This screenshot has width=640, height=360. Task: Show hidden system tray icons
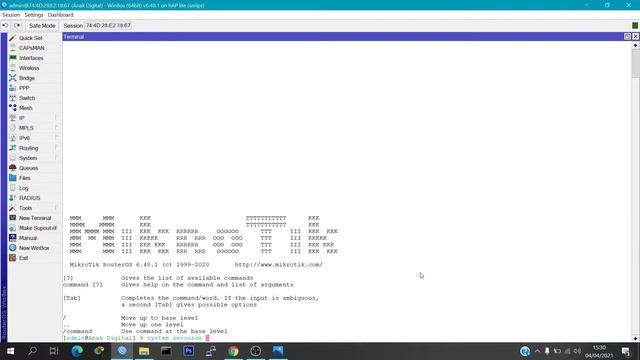coord(537,351)
